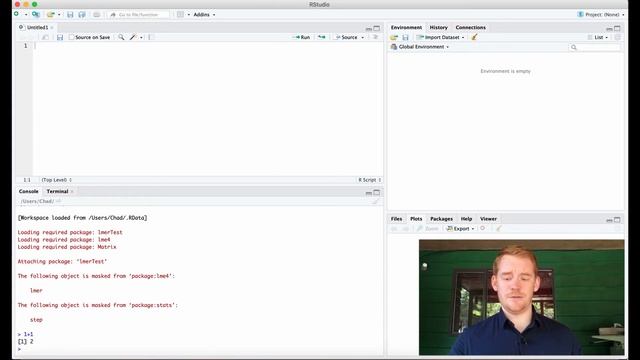Open the Code Tools dropdown arrow

point(142,38)
